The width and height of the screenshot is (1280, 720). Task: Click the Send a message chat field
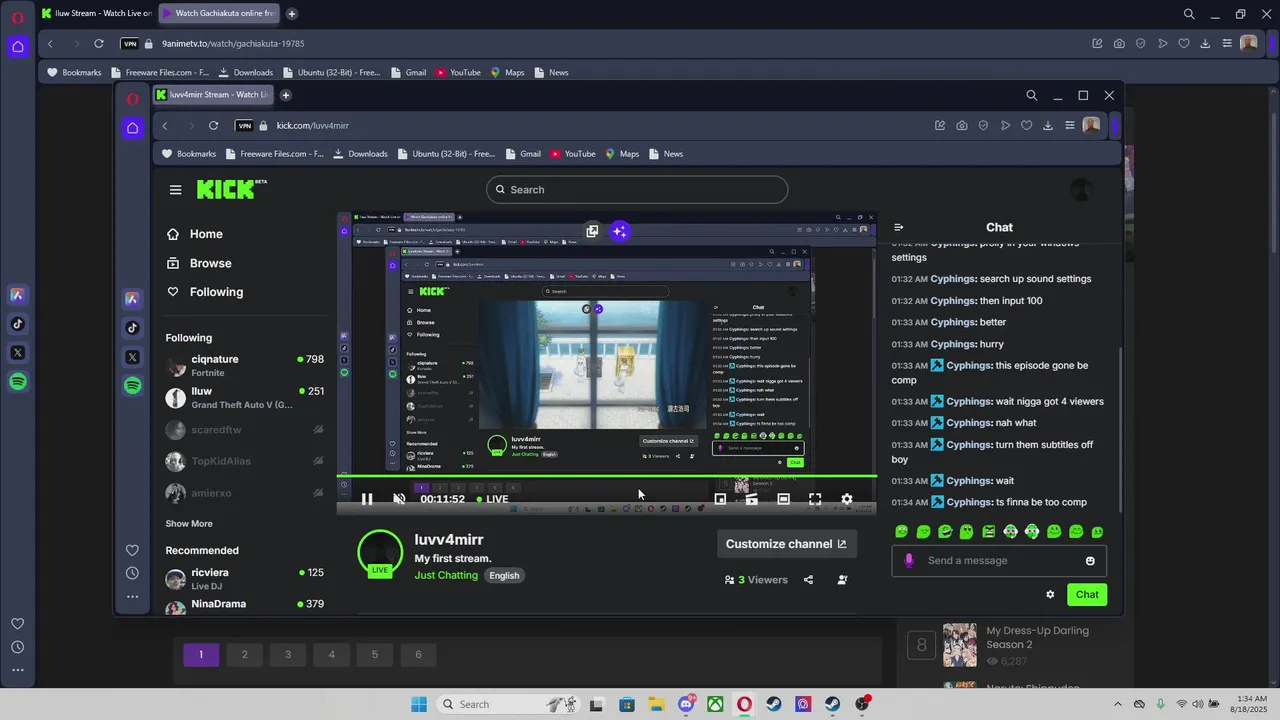[1000, 561]
